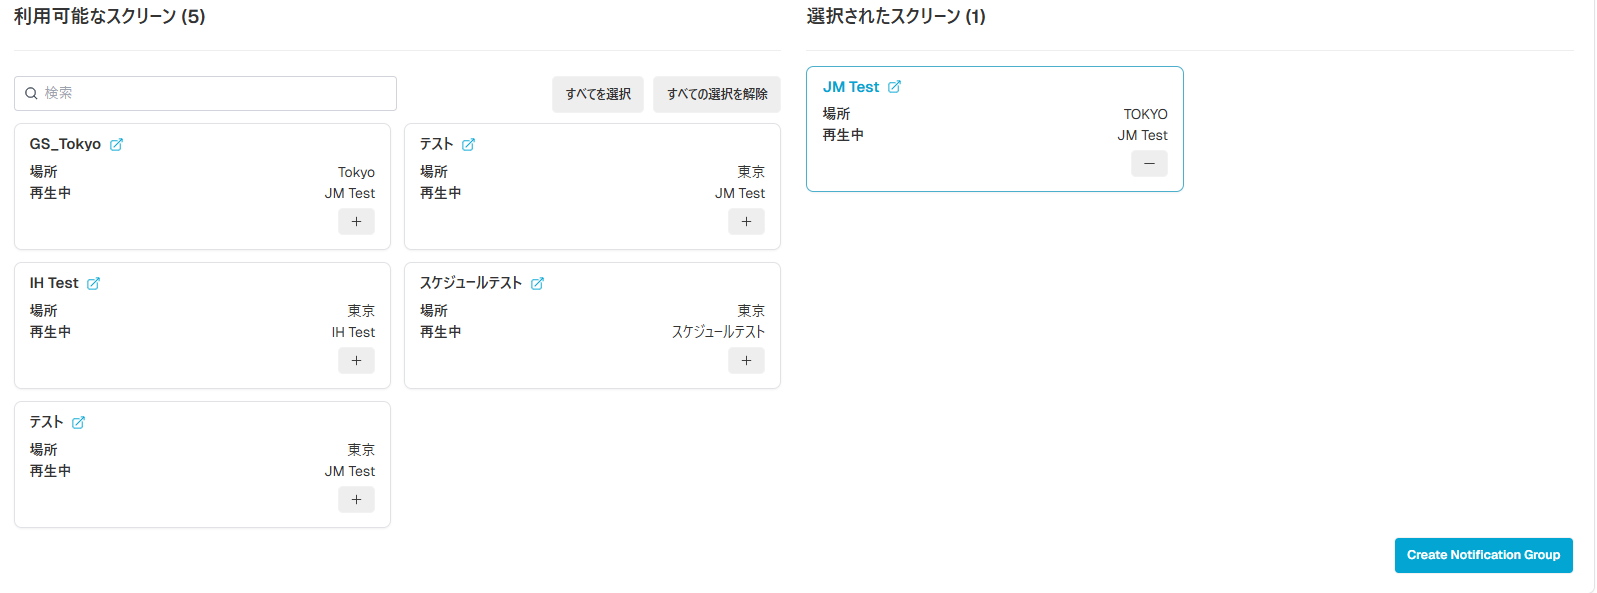Focus the 検索 search field
This screenshot has width=1597, height=593.
(x=205, y=93)
